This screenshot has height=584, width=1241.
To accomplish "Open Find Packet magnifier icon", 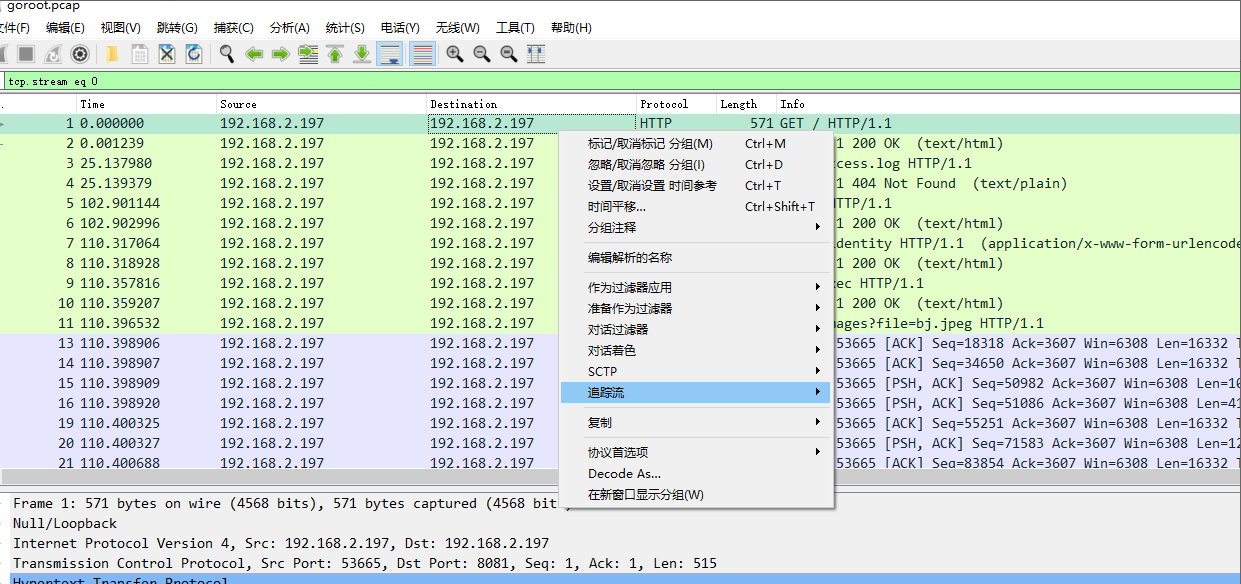I will (x=227, y=54).
